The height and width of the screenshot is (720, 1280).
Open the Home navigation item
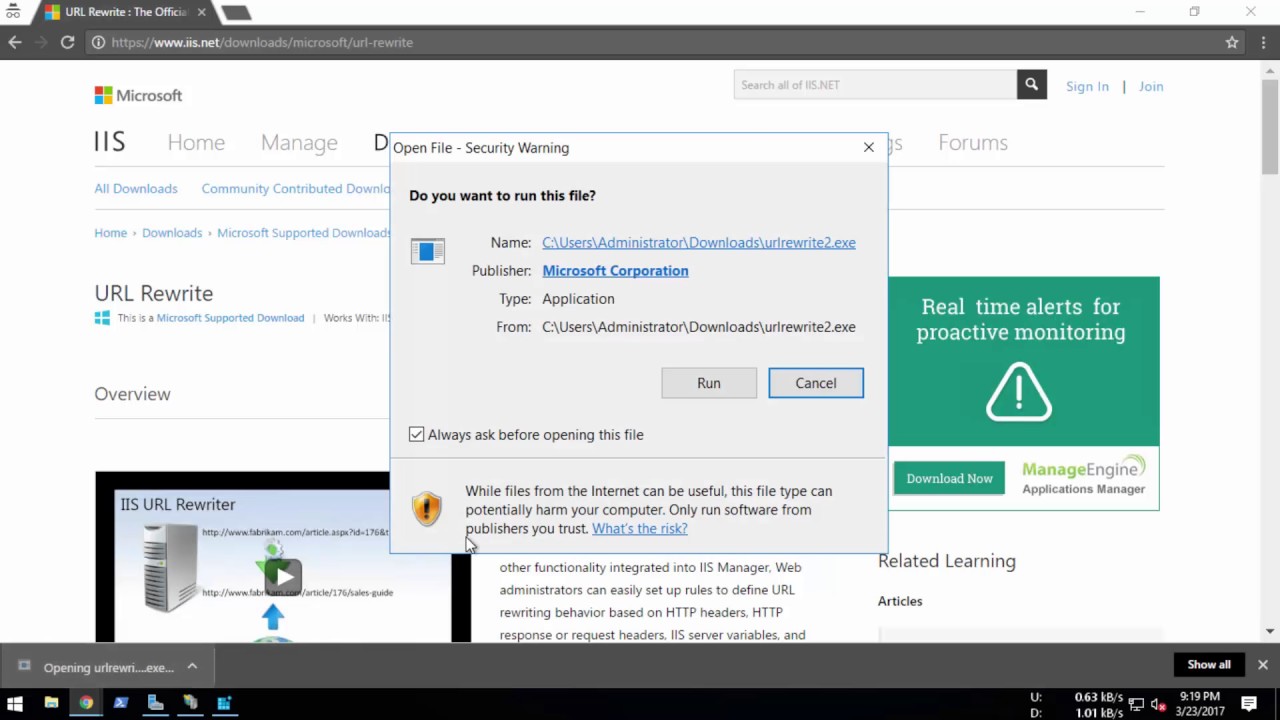click(196, 142)
